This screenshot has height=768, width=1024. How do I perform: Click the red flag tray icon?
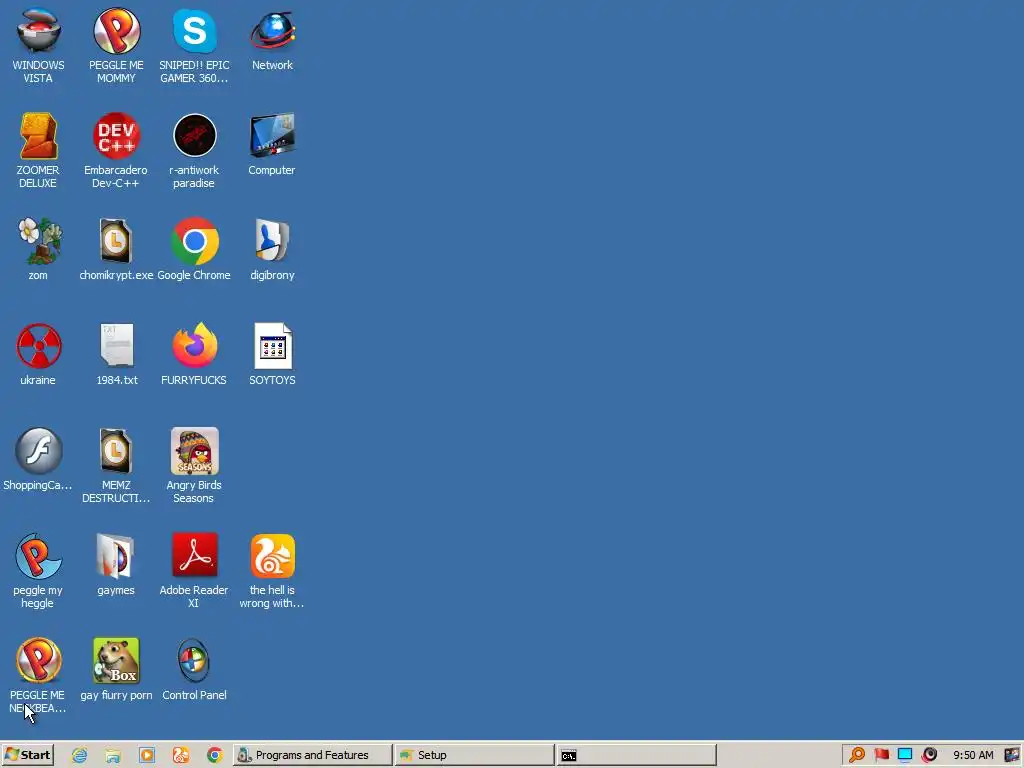(x=882, y=755)
